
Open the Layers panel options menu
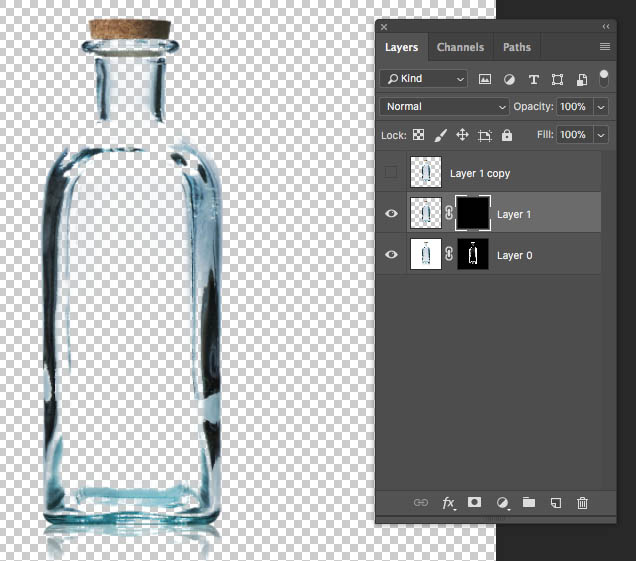click(x=605, y=47)
